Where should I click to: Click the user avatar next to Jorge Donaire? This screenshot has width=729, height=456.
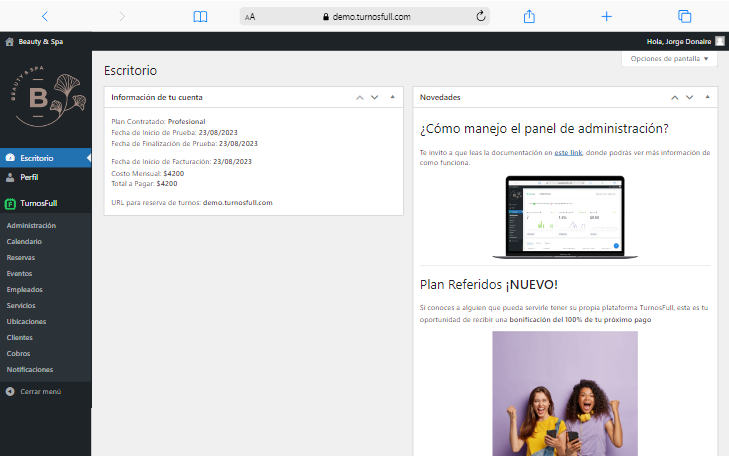720,41
